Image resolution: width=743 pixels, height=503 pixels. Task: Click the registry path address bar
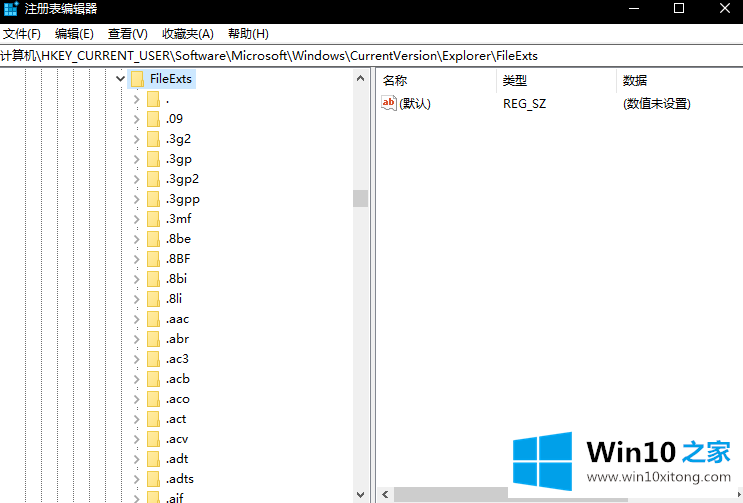(372, 56)
